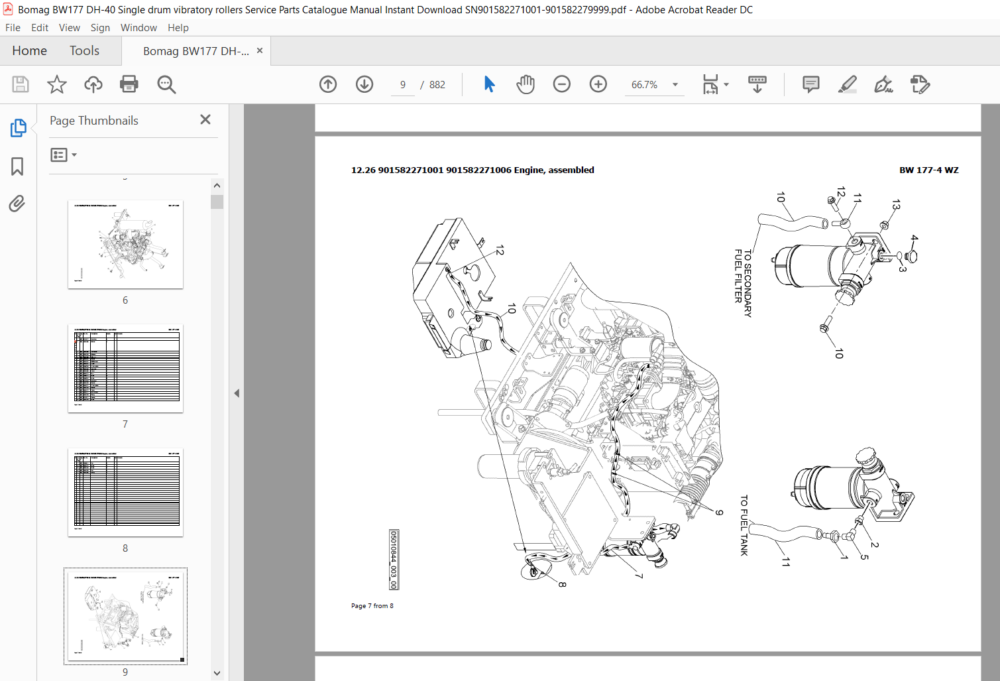The height and width of the screenshot is (681, 1000).
Task: Open the Window menu
Action: tap(138, 27)
